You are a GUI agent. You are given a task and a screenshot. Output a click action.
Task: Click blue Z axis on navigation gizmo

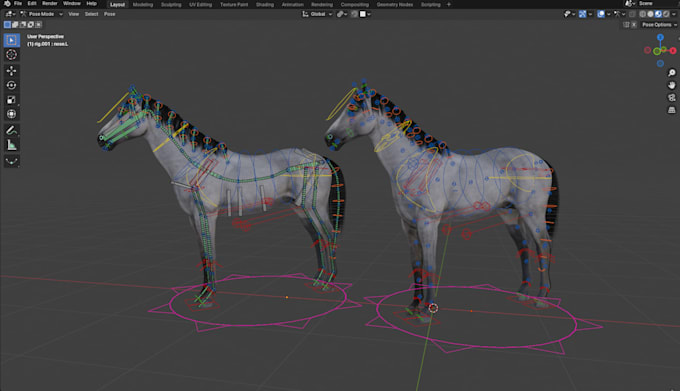pos(660,38)
